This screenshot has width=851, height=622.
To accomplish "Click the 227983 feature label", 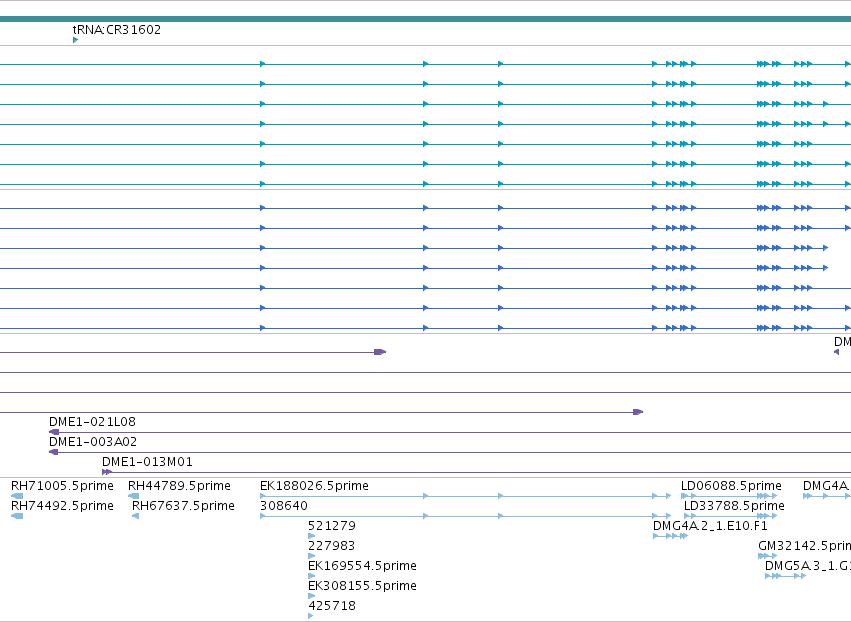I will tap(332, 546).
